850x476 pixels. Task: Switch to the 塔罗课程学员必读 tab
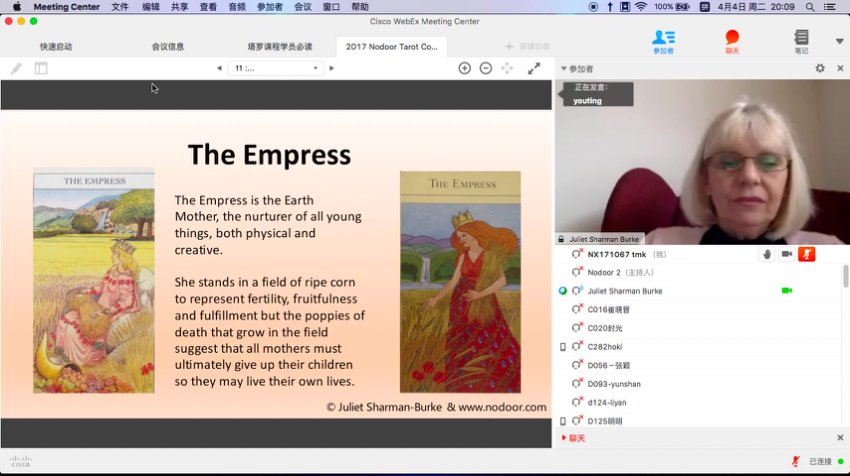(x=280, y=47)
